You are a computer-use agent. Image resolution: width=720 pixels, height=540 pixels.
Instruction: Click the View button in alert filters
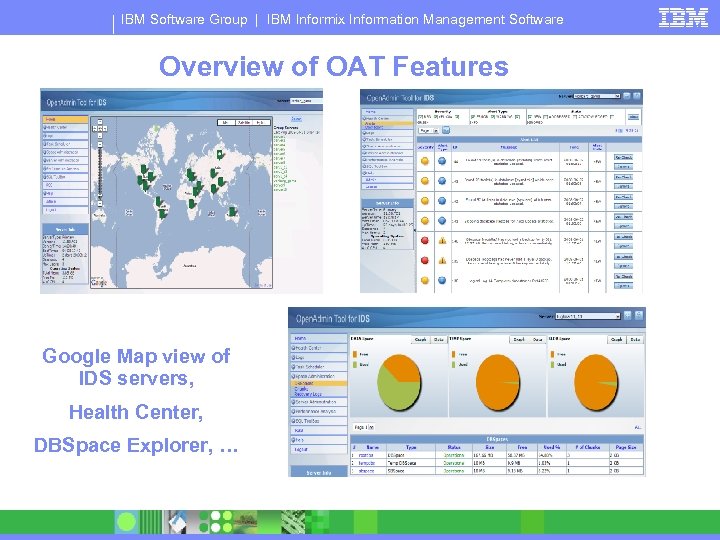point(633,117)
